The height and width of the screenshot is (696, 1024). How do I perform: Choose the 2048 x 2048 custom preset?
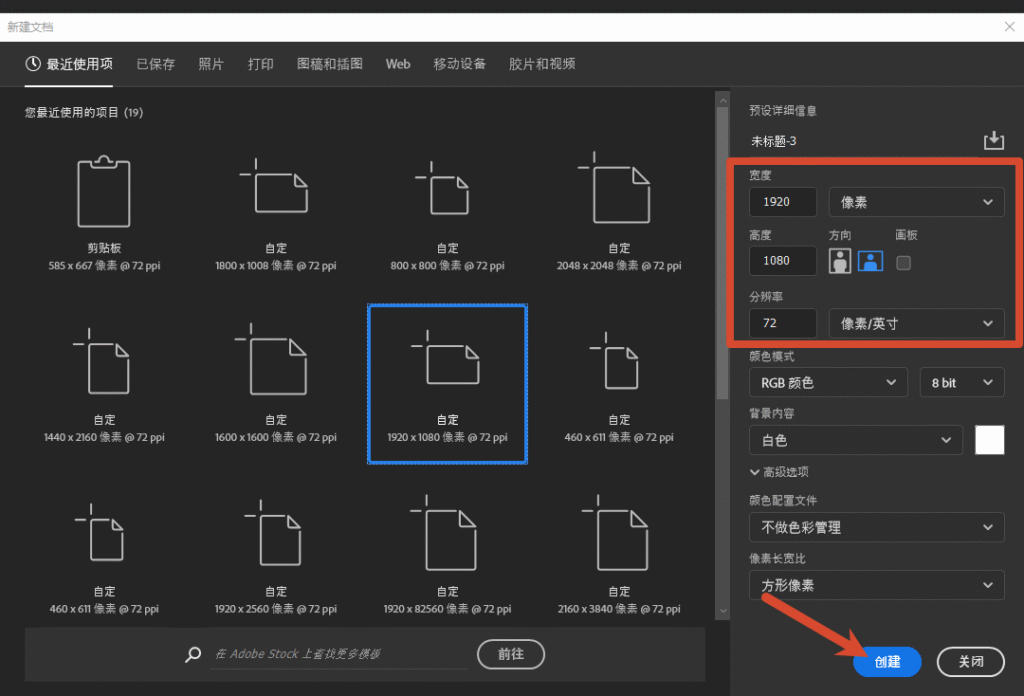pyautogui.click(x=618, y=213)
